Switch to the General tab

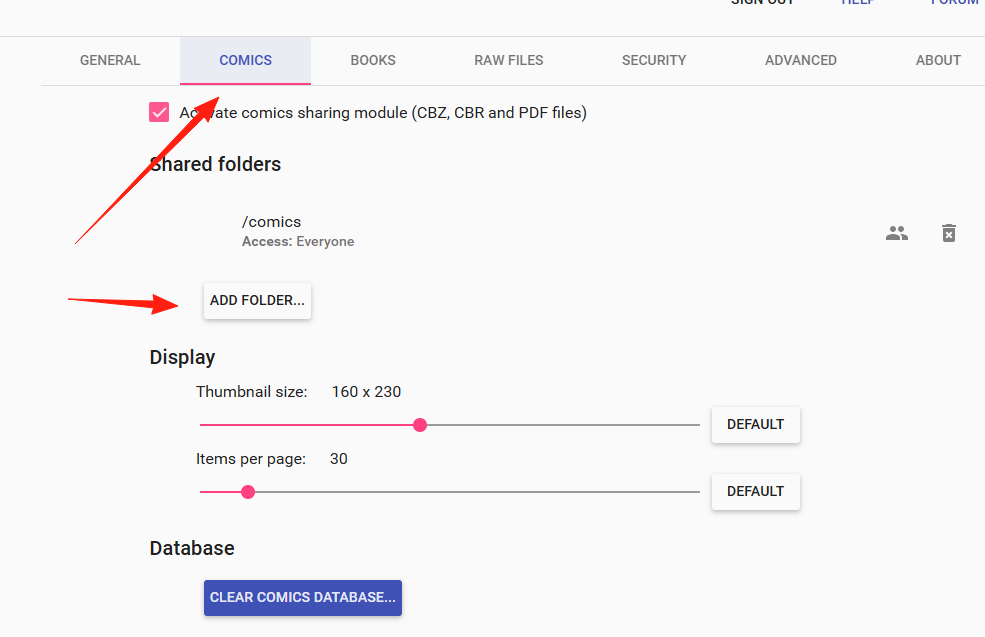(110, 60)
